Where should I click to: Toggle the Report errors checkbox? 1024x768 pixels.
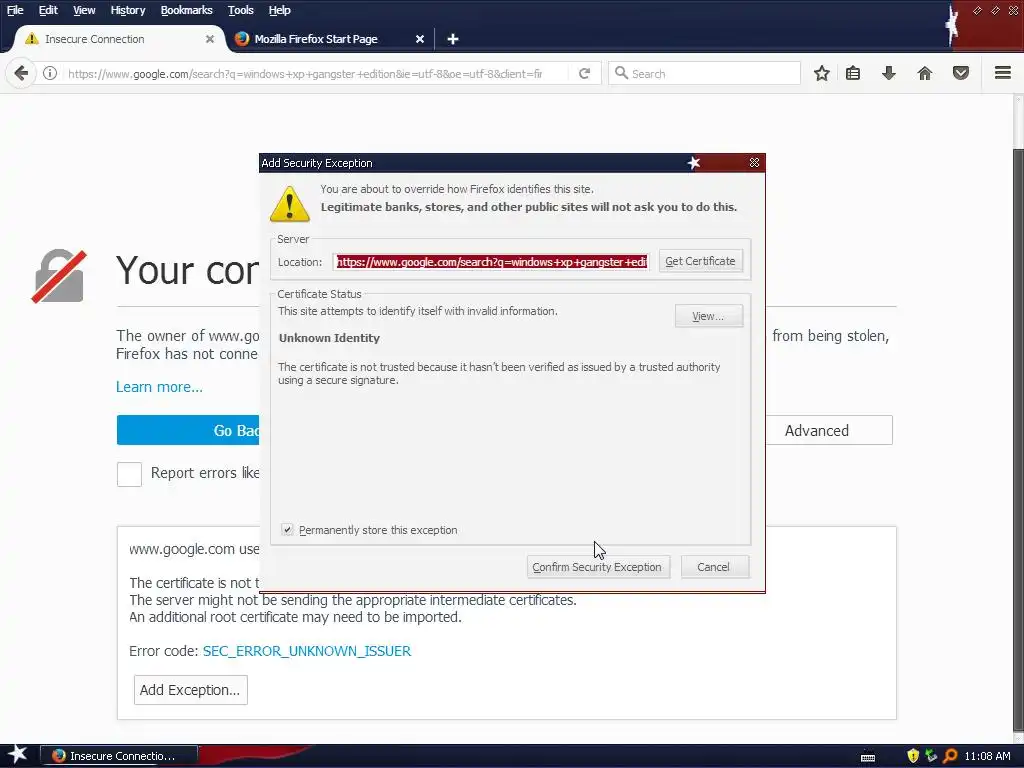(x=129, y=474)
